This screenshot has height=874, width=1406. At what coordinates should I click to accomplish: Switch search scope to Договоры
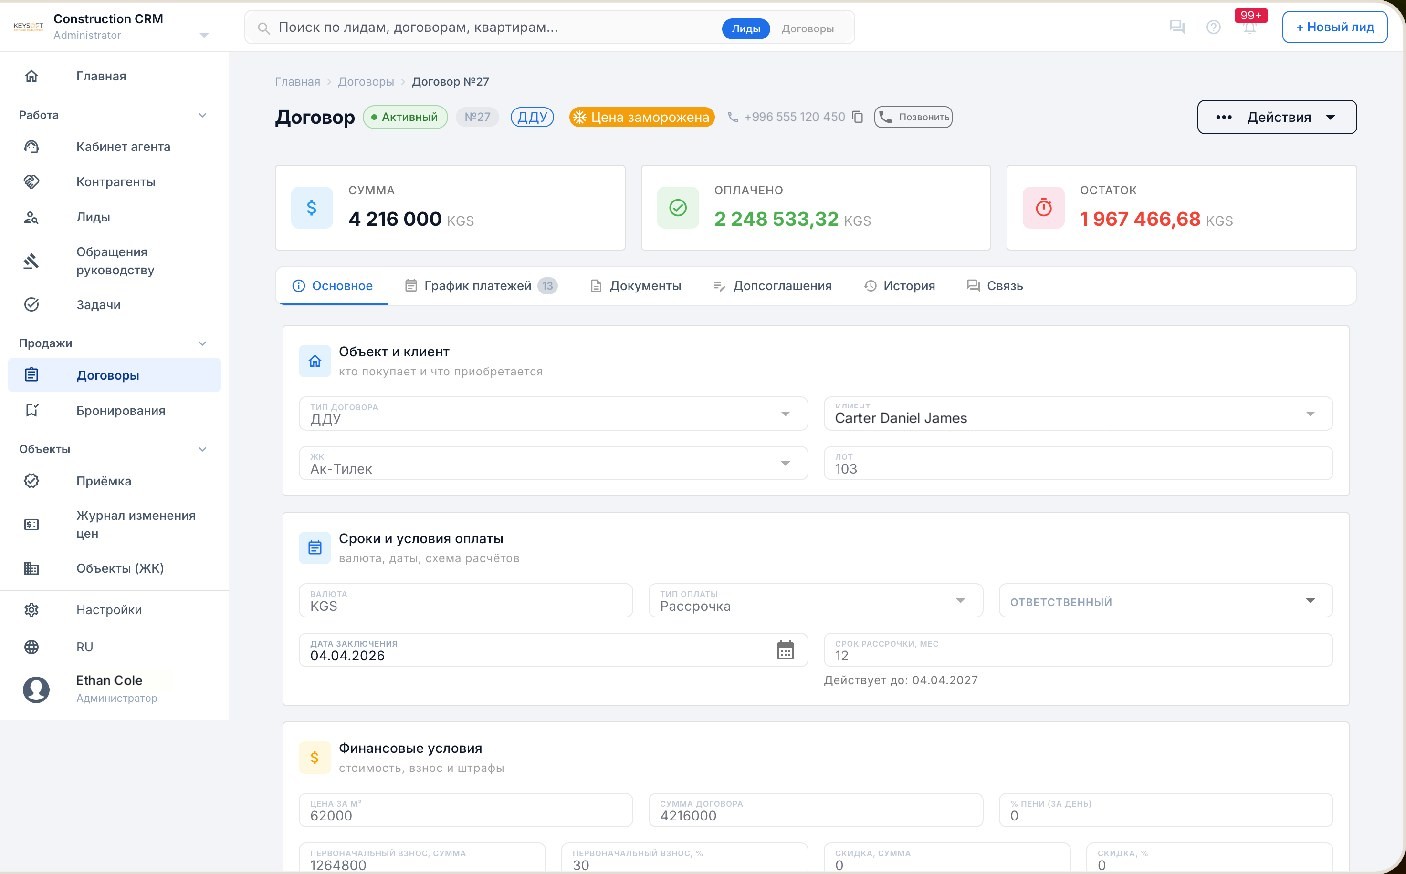[x=808, y=29]
